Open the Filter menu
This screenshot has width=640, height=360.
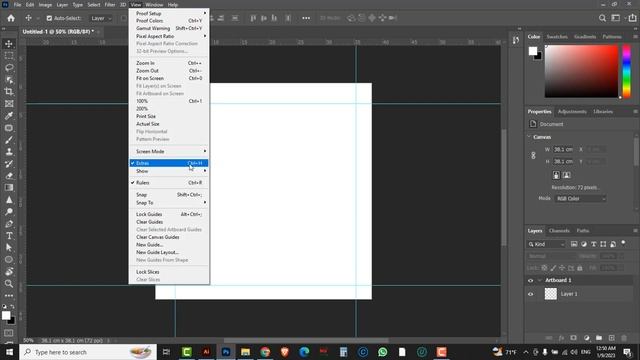pyautogui.click(x=110, y=5)
